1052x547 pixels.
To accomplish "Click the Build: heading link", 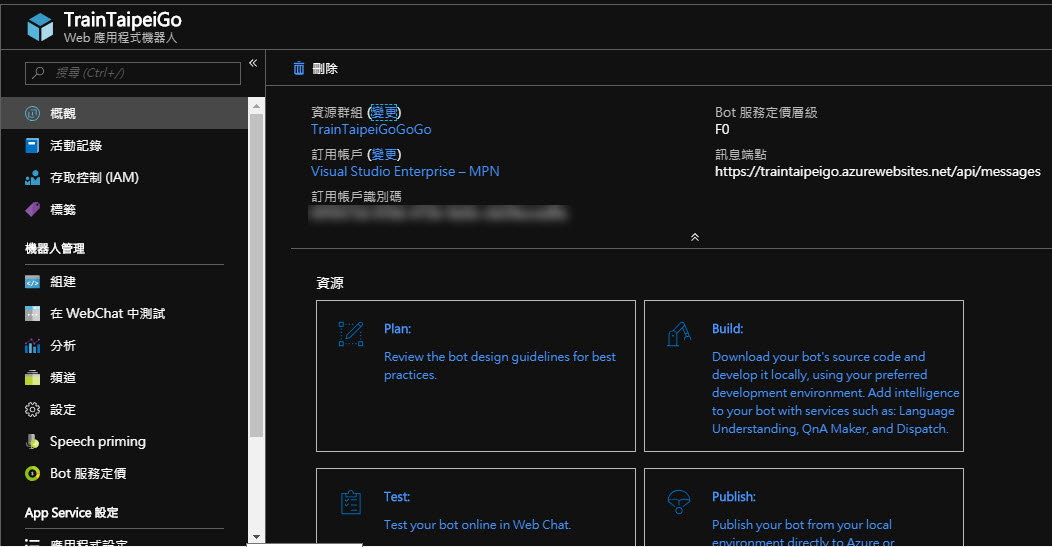I will click(727, 328).
